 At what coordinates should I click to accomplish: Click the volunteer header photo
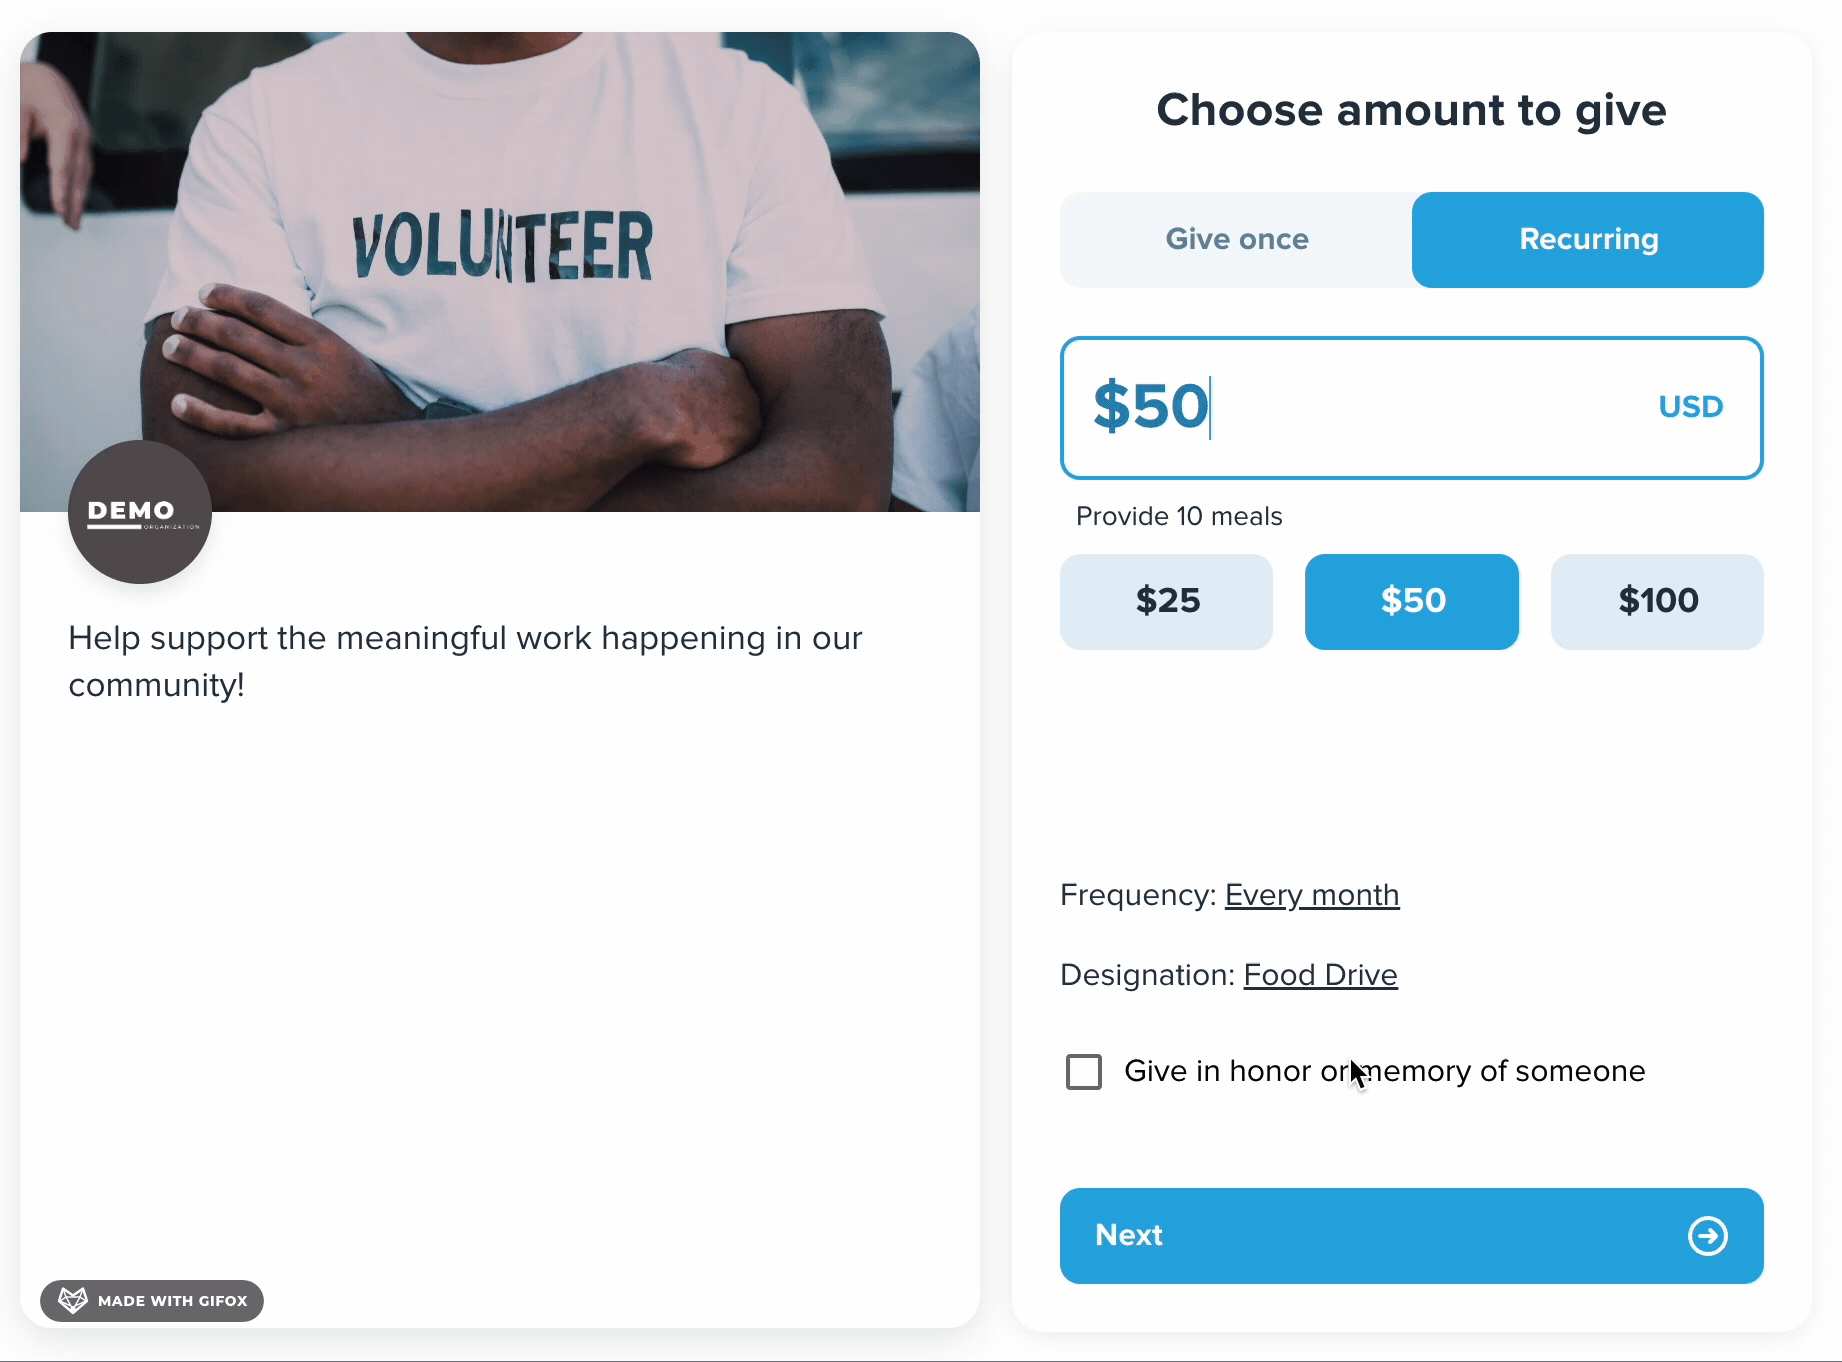[500, 272]
